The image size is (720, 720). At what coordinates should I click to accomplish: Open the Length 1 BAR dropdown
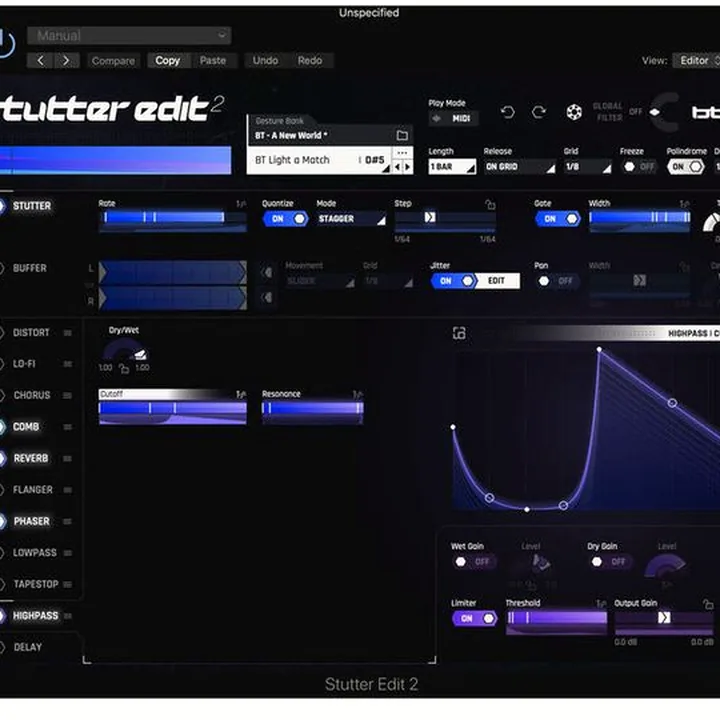click(x=452, y=167)
